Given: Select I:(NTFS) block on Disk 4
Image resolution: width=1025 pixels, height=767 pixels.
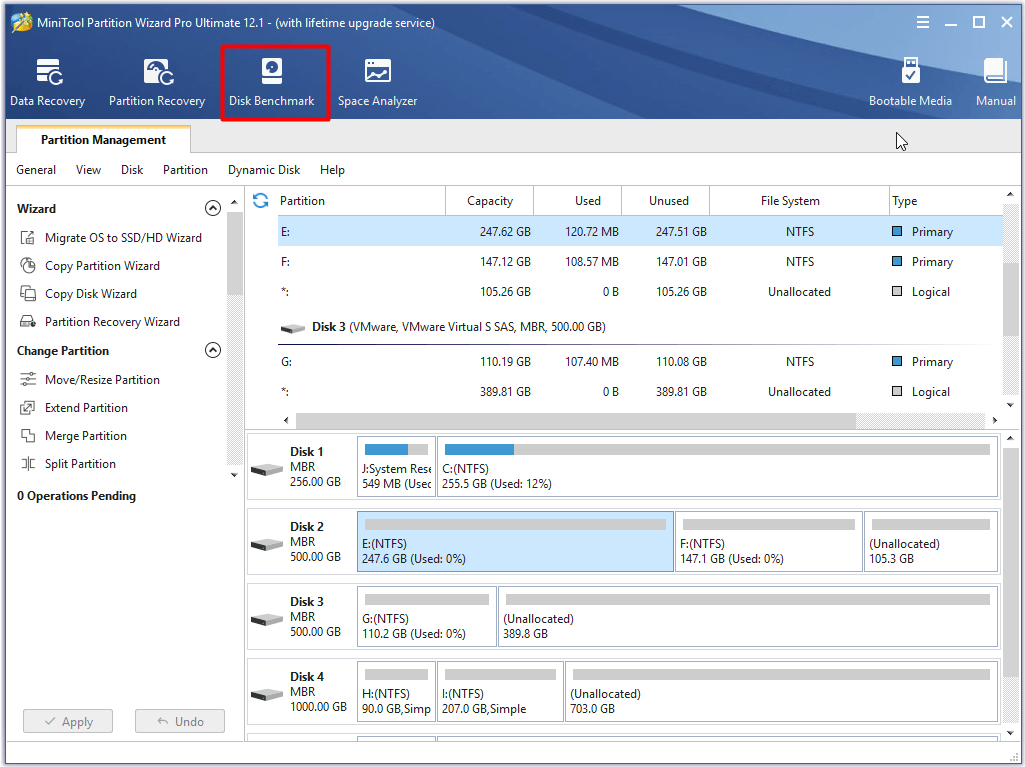Looking at the screenshot, I should 500,692.
